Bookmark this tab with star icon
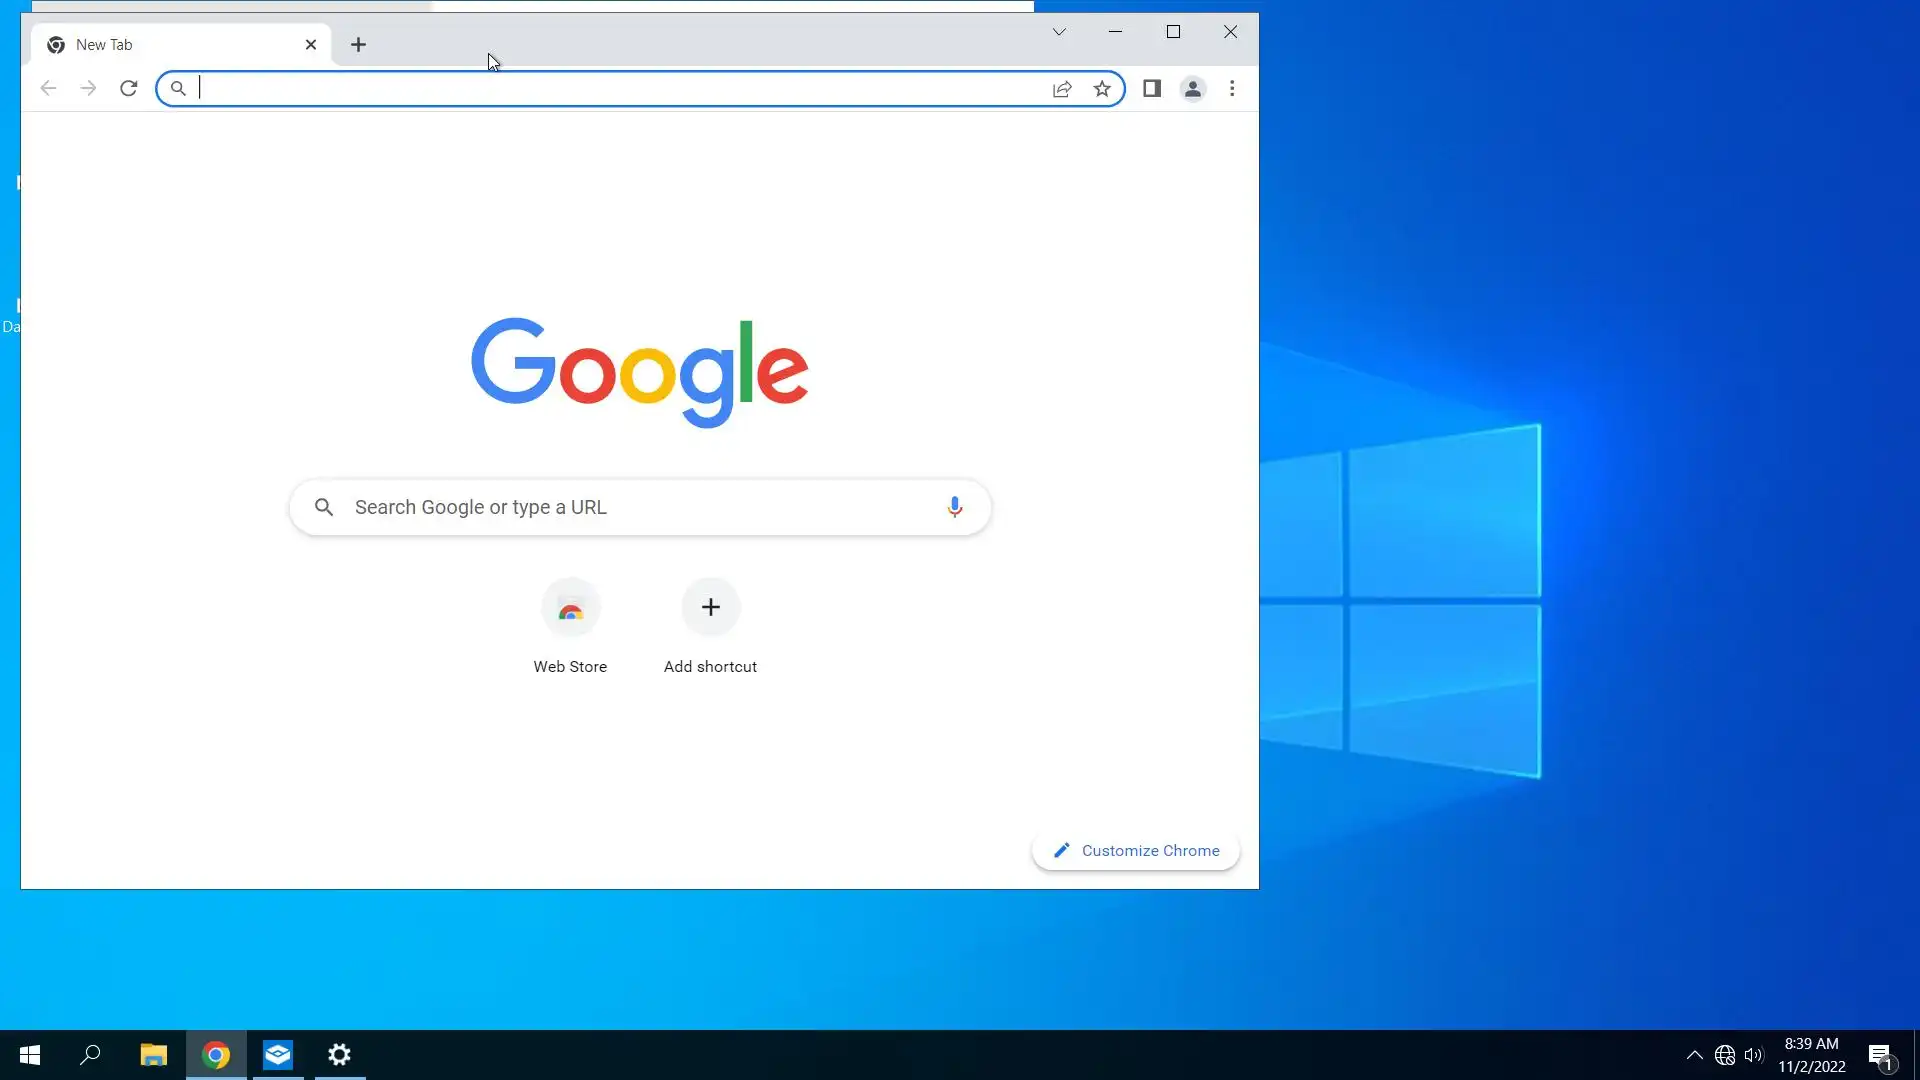 (x=1102, y=88)
